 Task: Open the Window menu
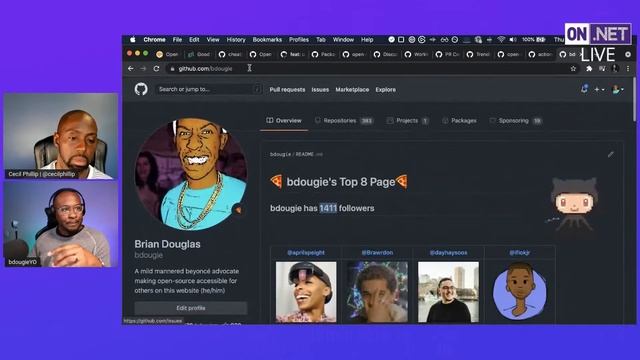tap(343, 40)
